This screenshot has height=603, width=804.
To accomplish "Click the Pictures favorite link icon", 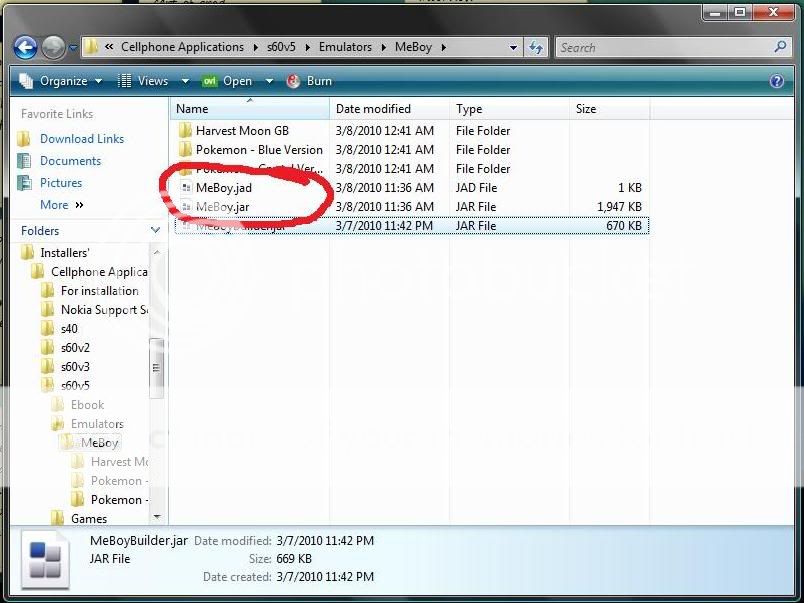I will [24, 183].
